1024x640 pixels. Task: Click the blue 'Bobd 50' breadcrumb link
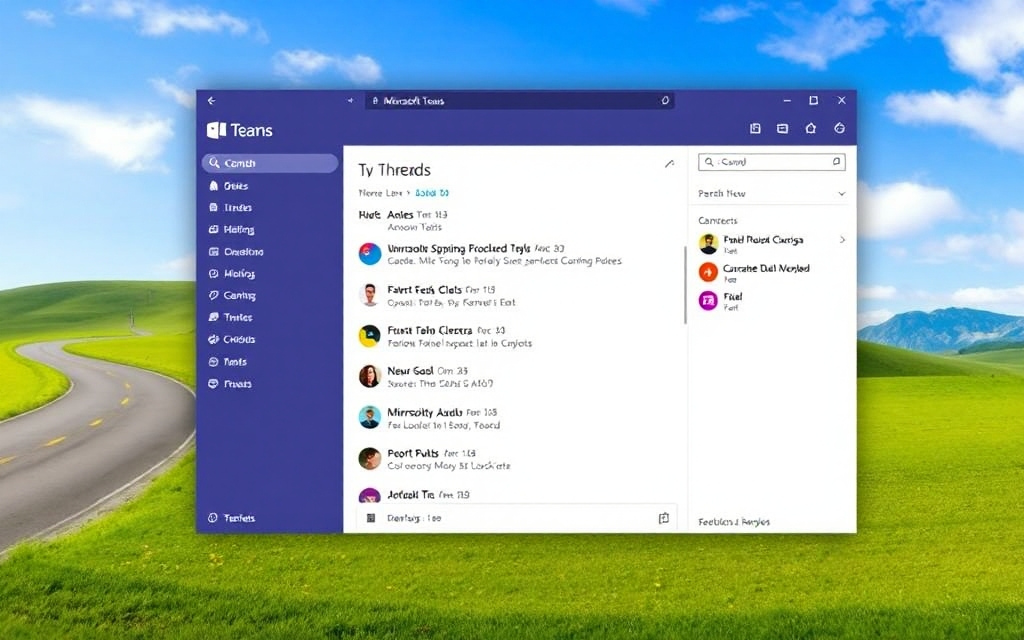[432, 193]
